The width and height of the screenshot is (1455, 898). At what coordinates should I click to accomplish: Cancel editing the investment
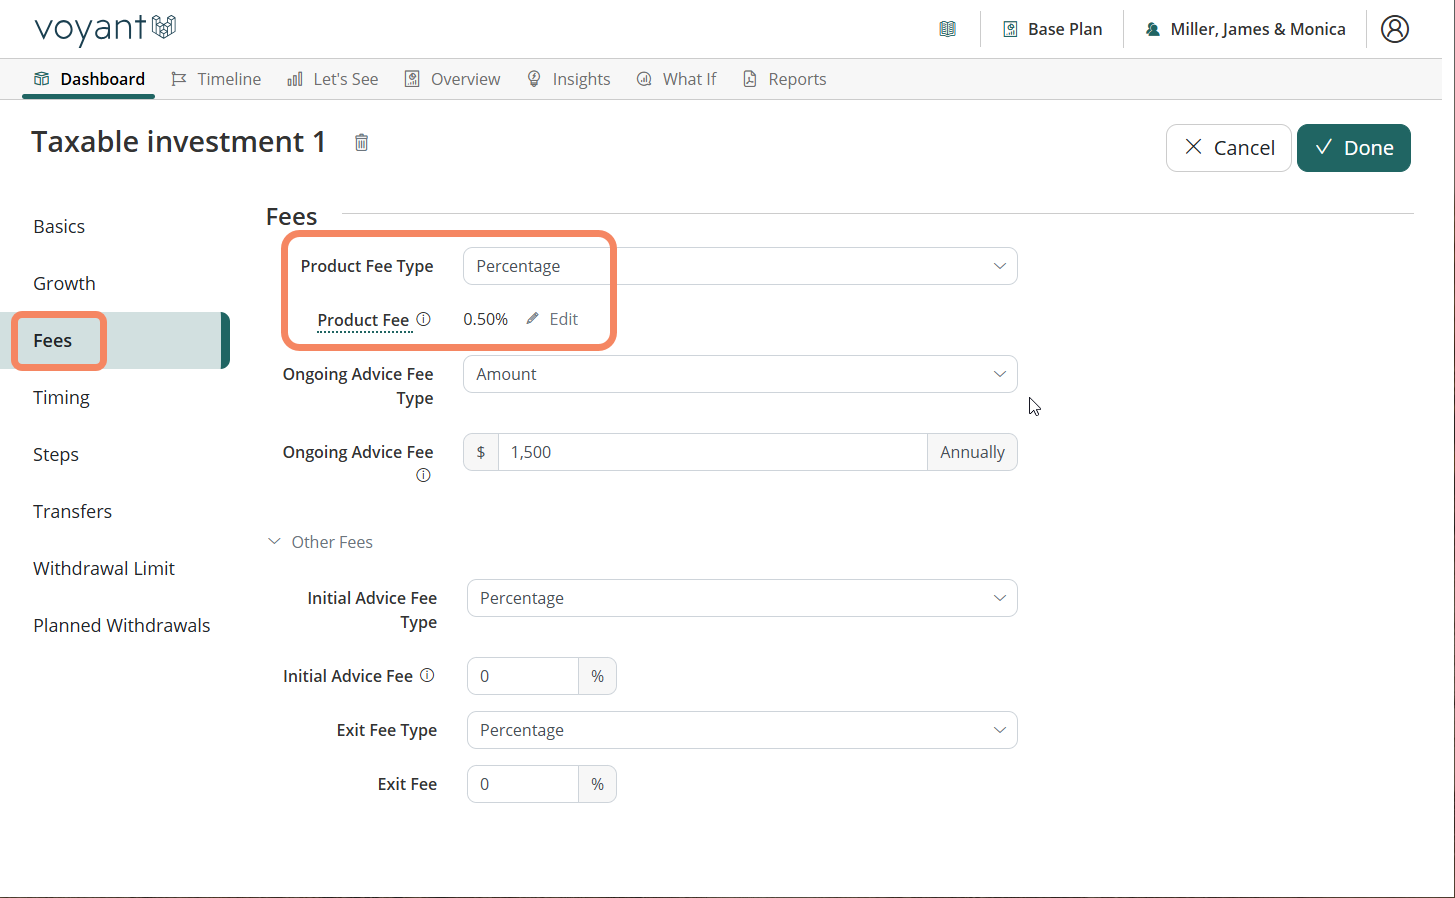click(x=1228, y=148)
